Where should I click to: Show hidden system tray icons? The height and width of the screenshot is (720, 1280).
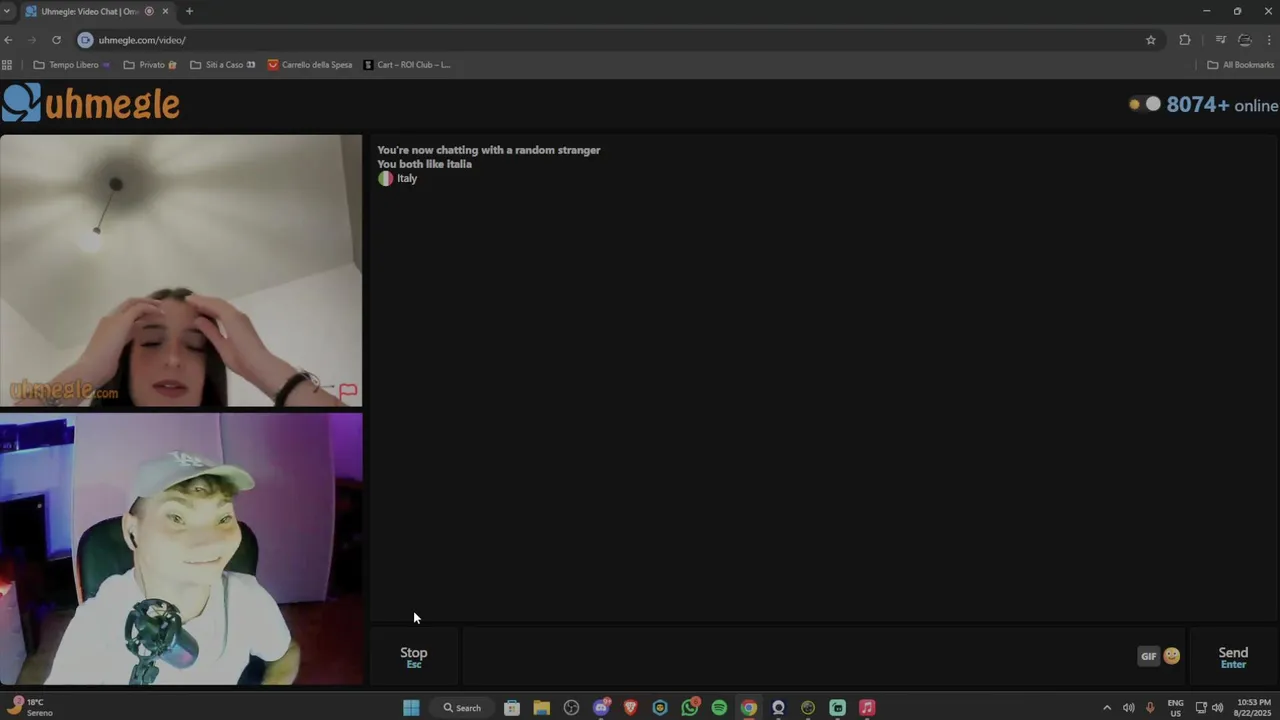coord(1106,708)
